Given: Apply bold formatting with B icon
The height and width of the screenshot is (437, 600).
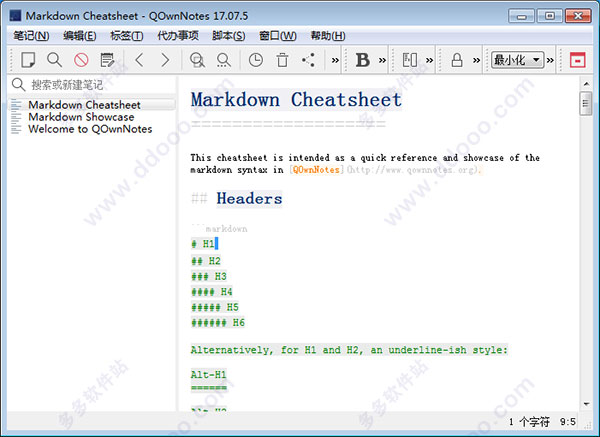Looking at the screenshot, I should click(363, 60).
